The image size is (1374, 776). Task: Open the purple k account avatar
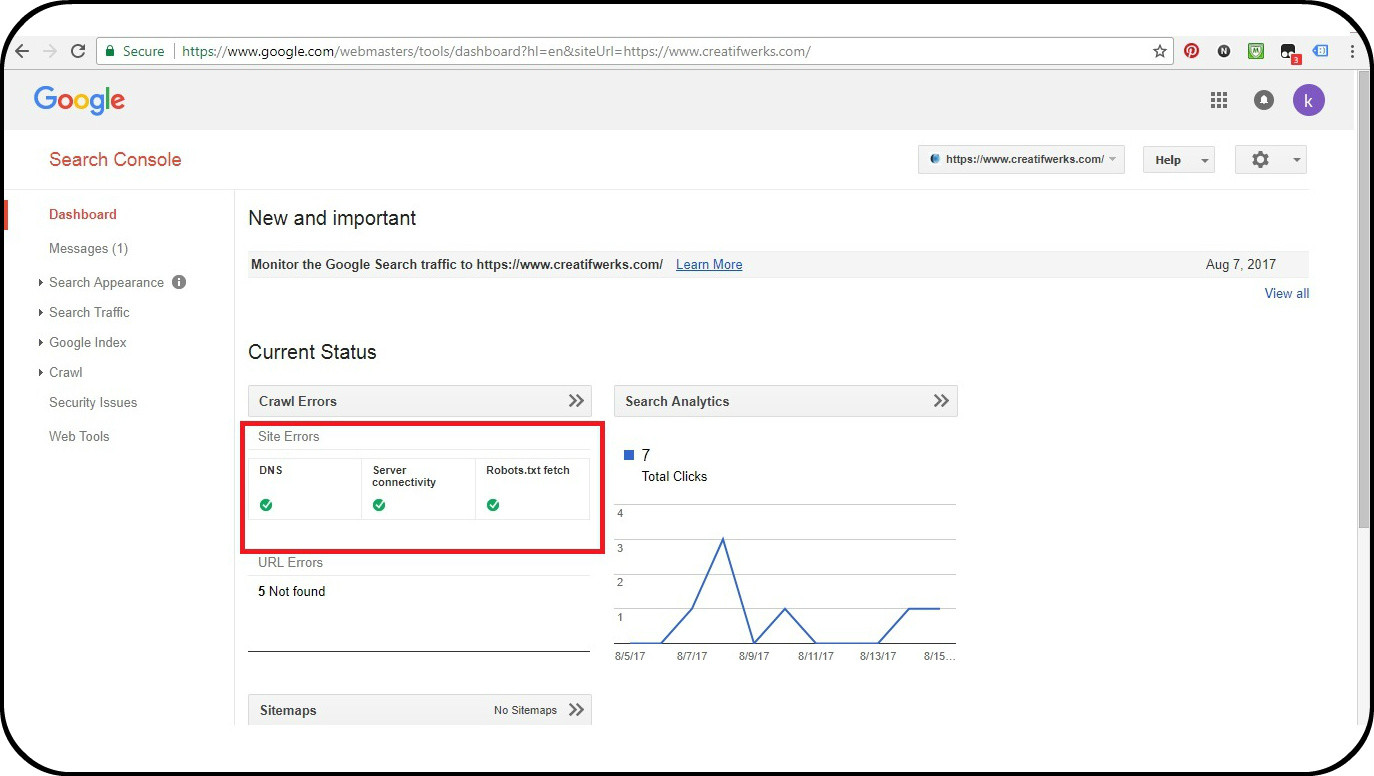[1308, 100]
